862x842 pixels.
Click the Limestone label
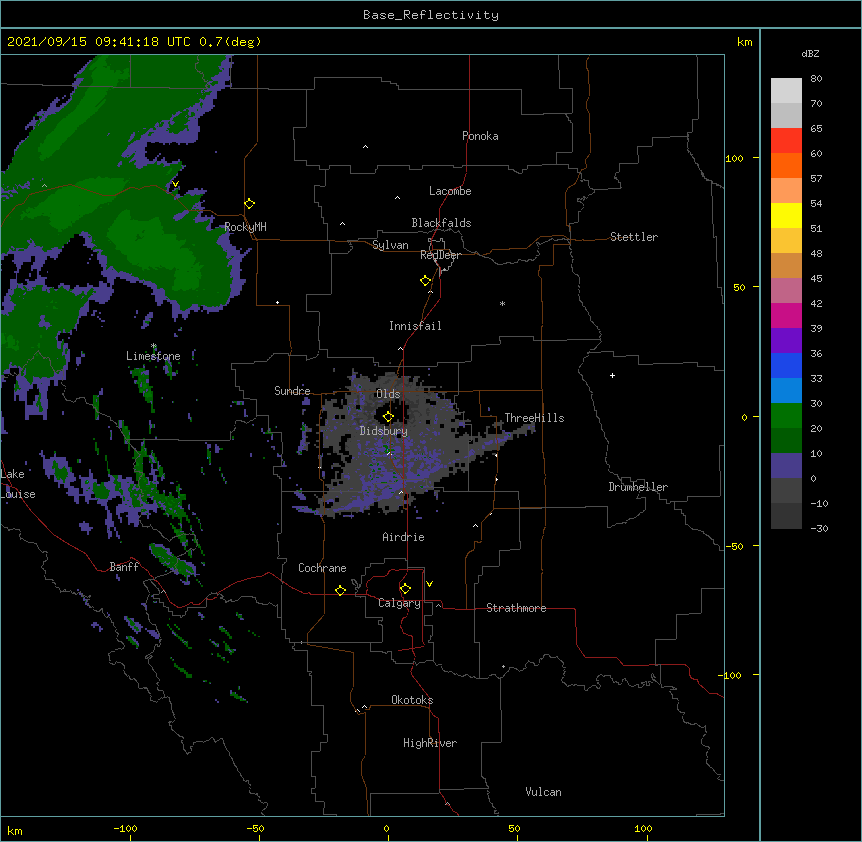pos(153,356)
